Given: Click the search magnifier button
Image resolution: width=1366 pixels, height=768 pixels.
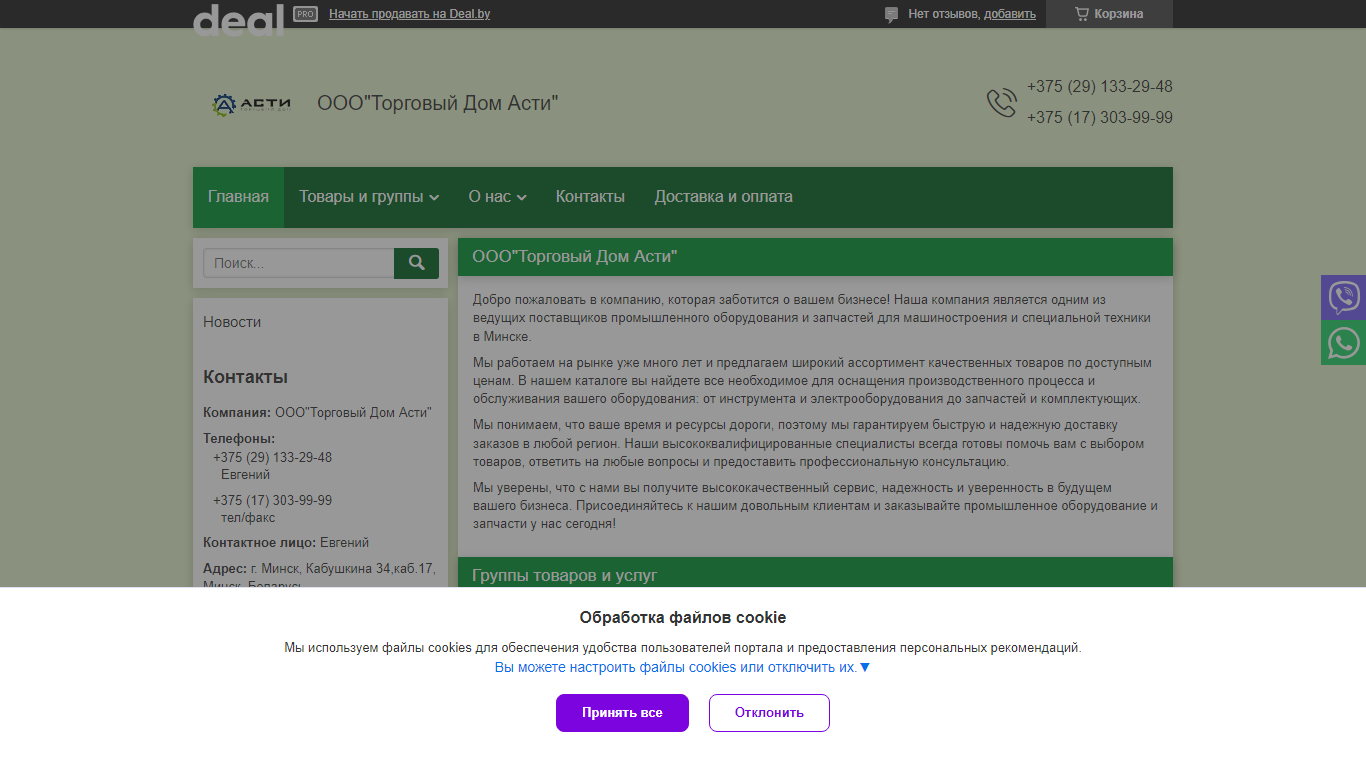Looking at the screenshot, I should (x=416, y=263).
